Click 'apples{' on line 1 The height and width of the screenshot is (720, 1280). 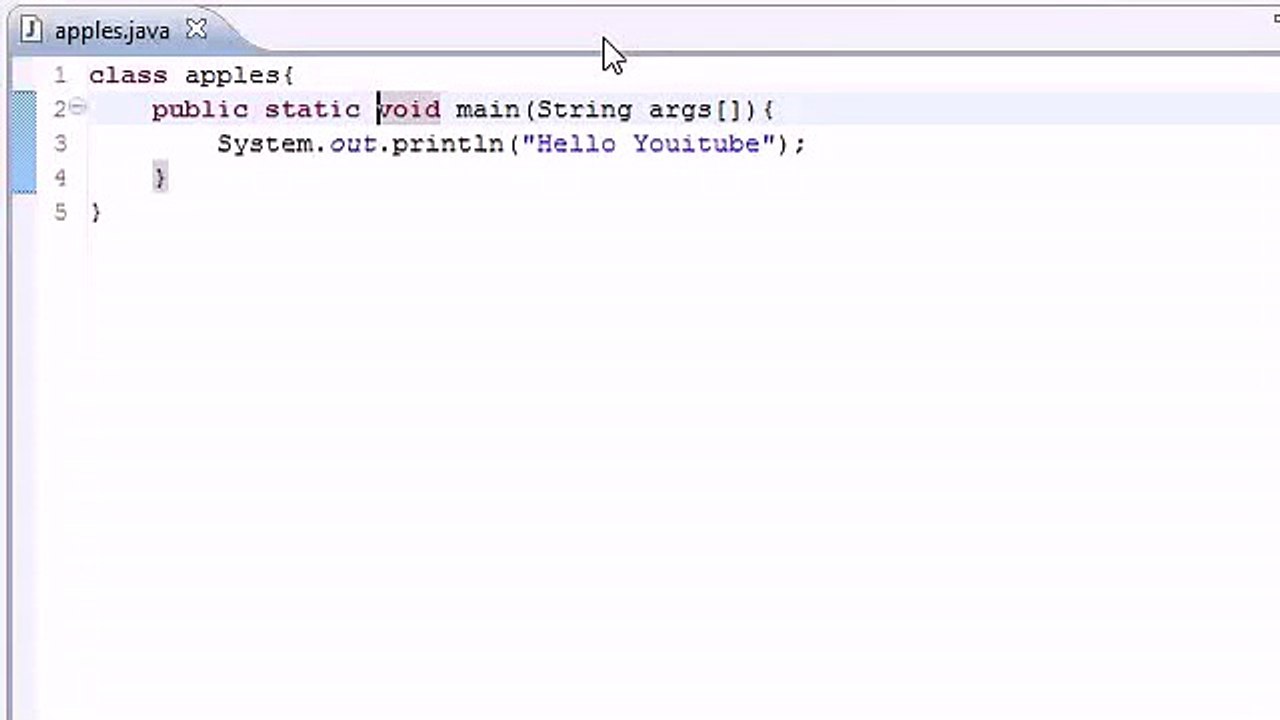(x=239, y=77)
